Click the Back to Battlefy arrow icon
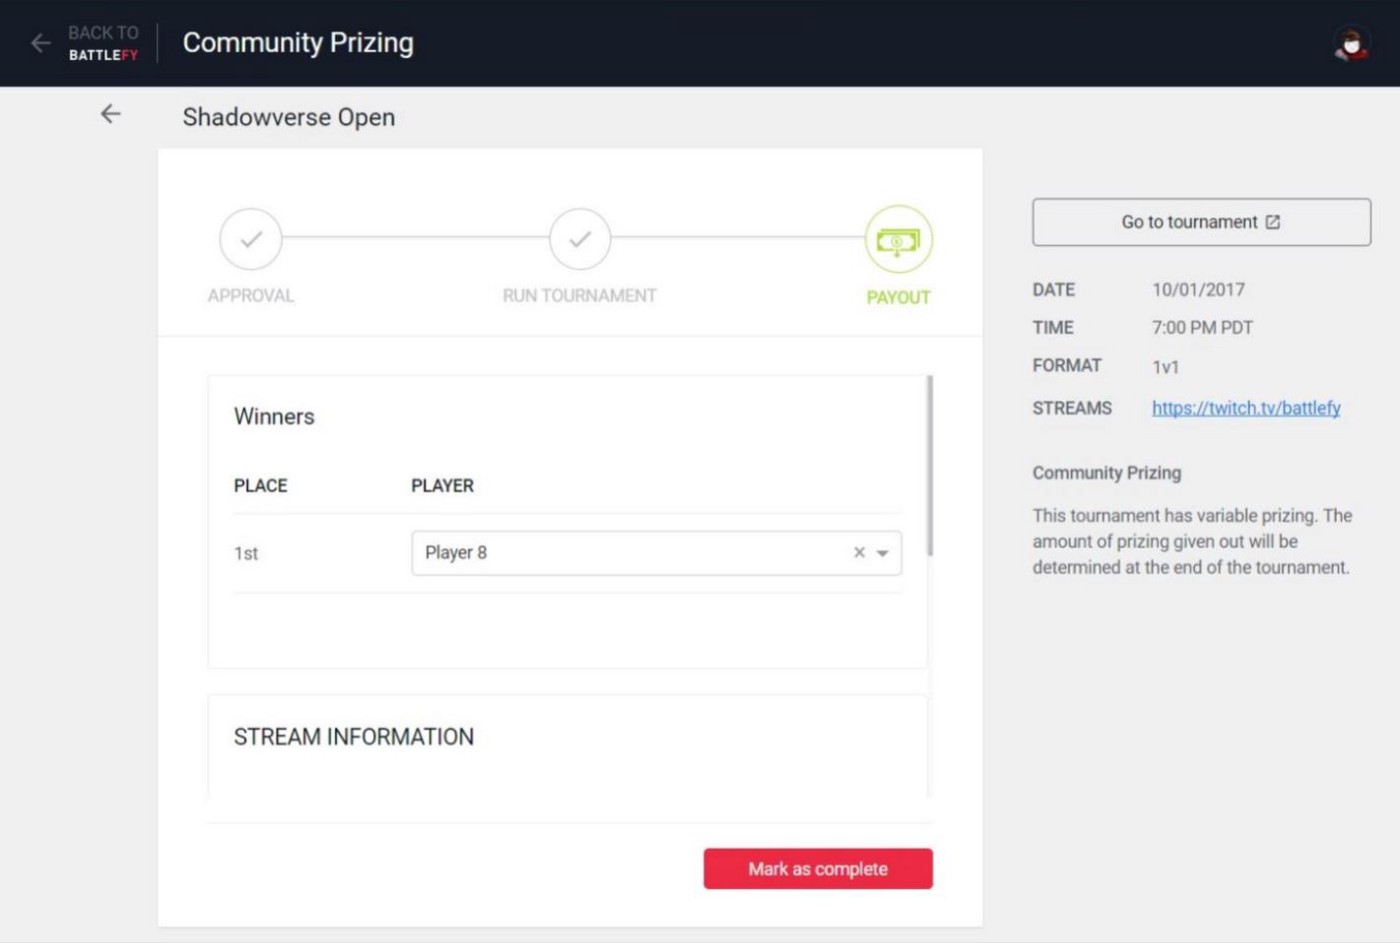 tap(41, 43)
